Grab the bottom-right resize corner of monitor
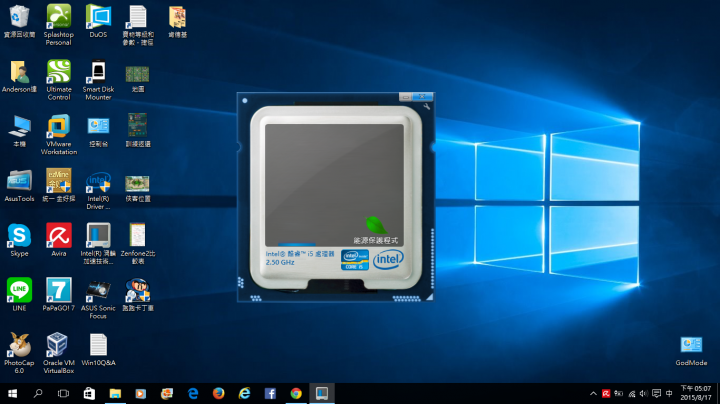This screenshot has width=720, height=404. coord(429,297)
